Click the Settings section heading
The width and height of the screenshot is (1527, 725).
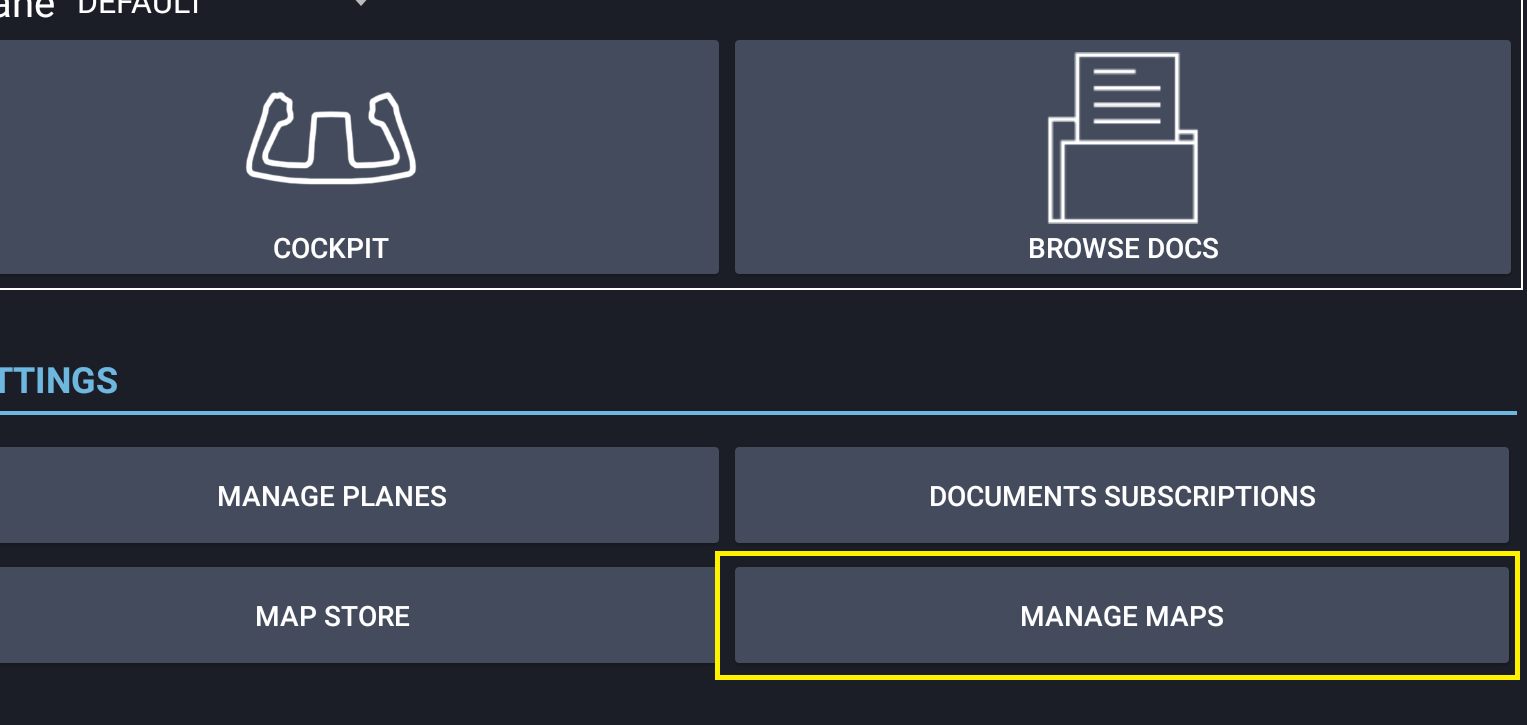click(58, 381)
